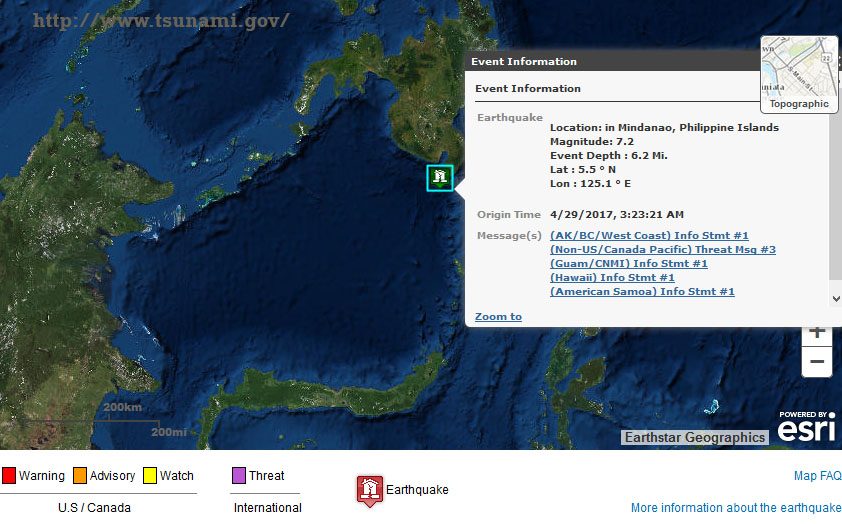Viewport: 842px width, 524px height.
Task: Click the Location: in Mindanao text
Action: tap(664, 127)
